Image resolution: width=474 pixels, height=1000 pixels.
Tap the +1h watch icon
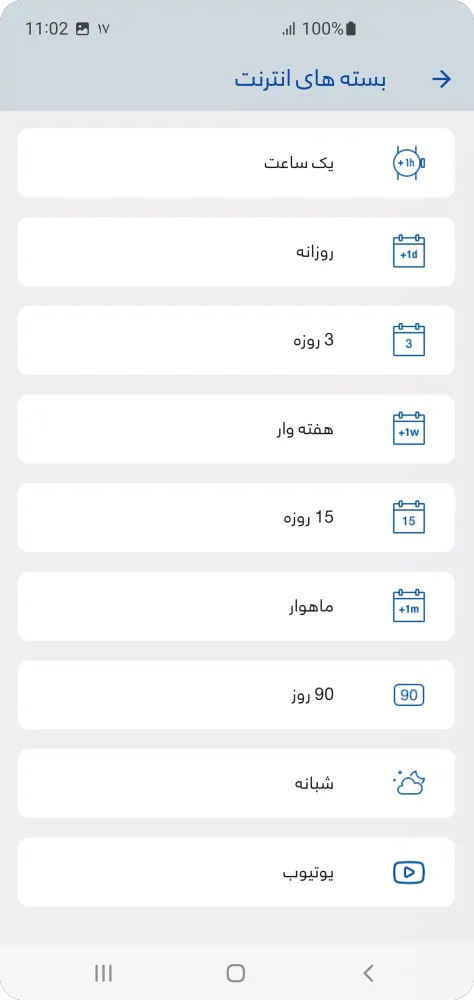(x=409, y=163)
